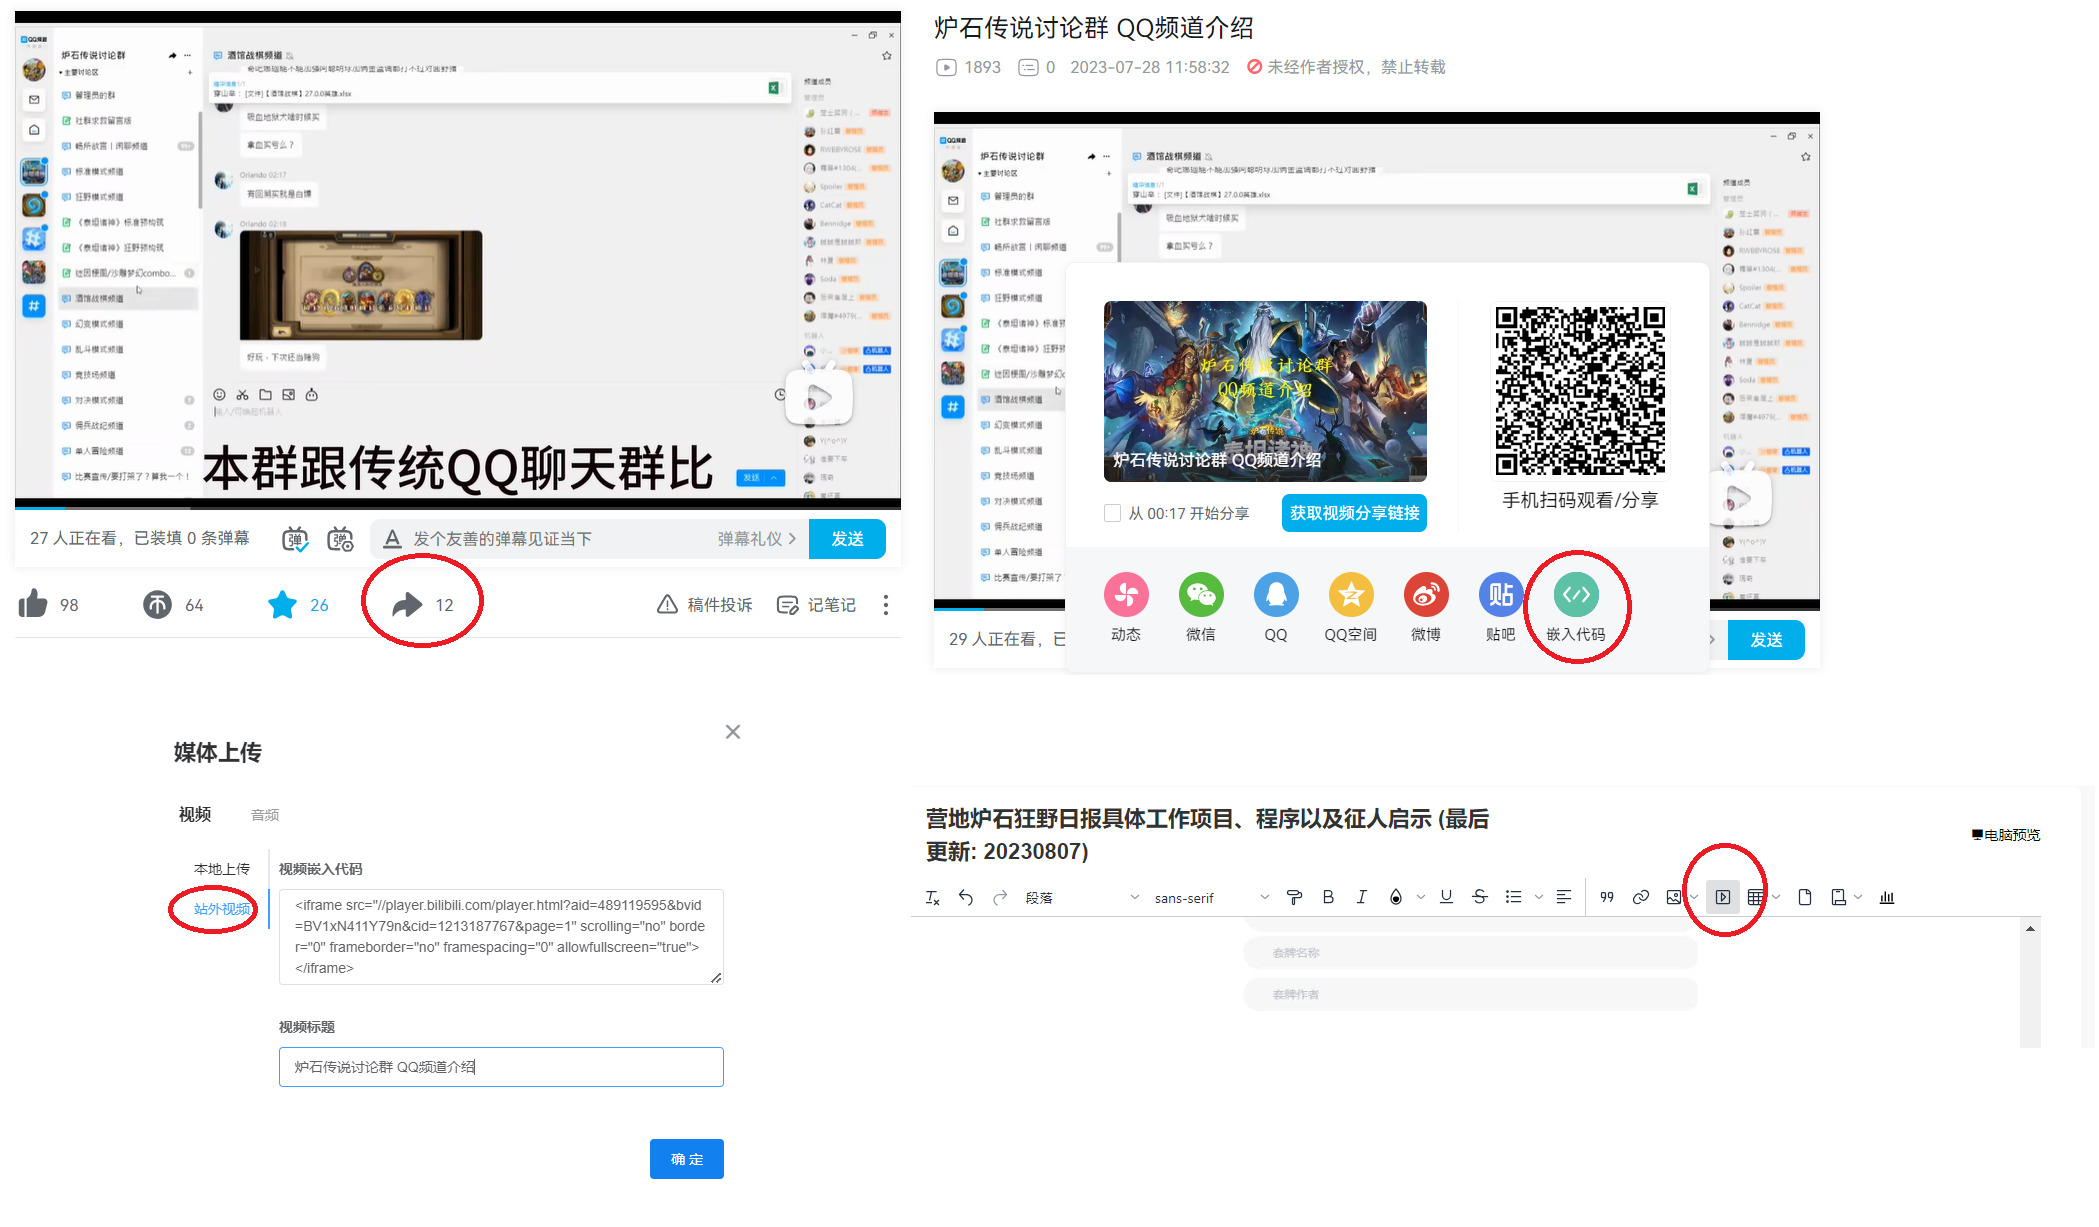Click 获取视频分享链接 button
This screenshot has height=1227, width=2099.
coord(1354,513)
